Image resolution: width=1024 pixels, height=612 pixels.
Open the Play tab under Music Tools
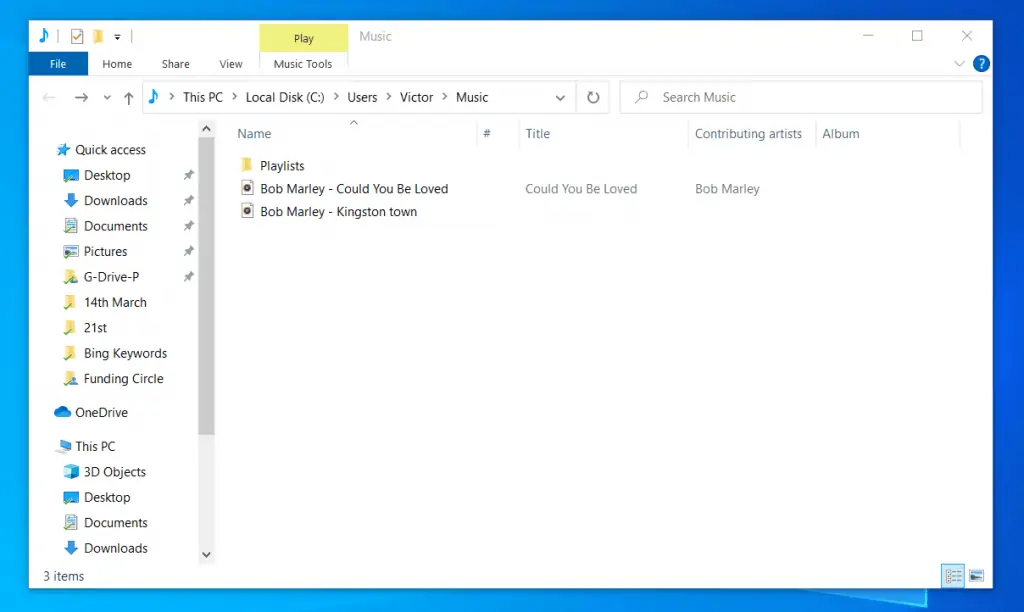pos(303,37)
